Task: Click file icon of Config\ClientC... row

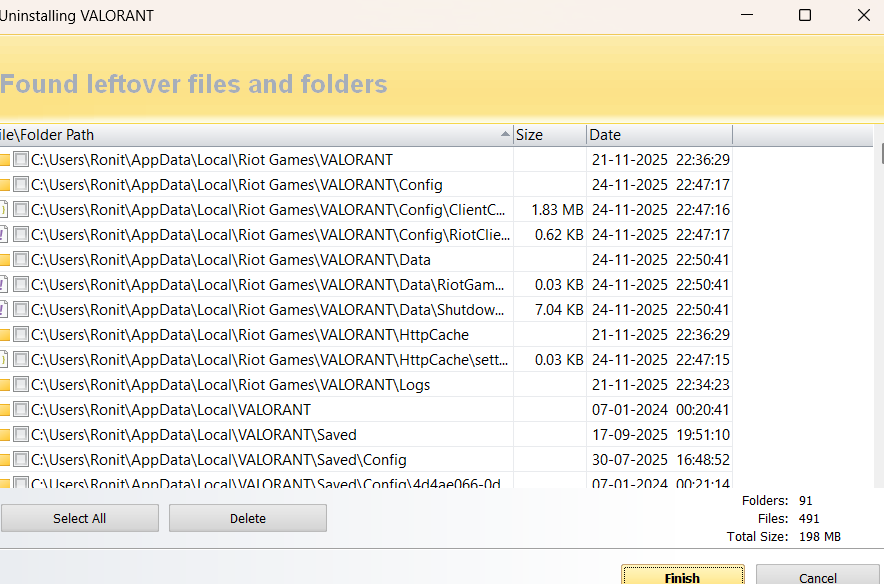Action: 4,210
